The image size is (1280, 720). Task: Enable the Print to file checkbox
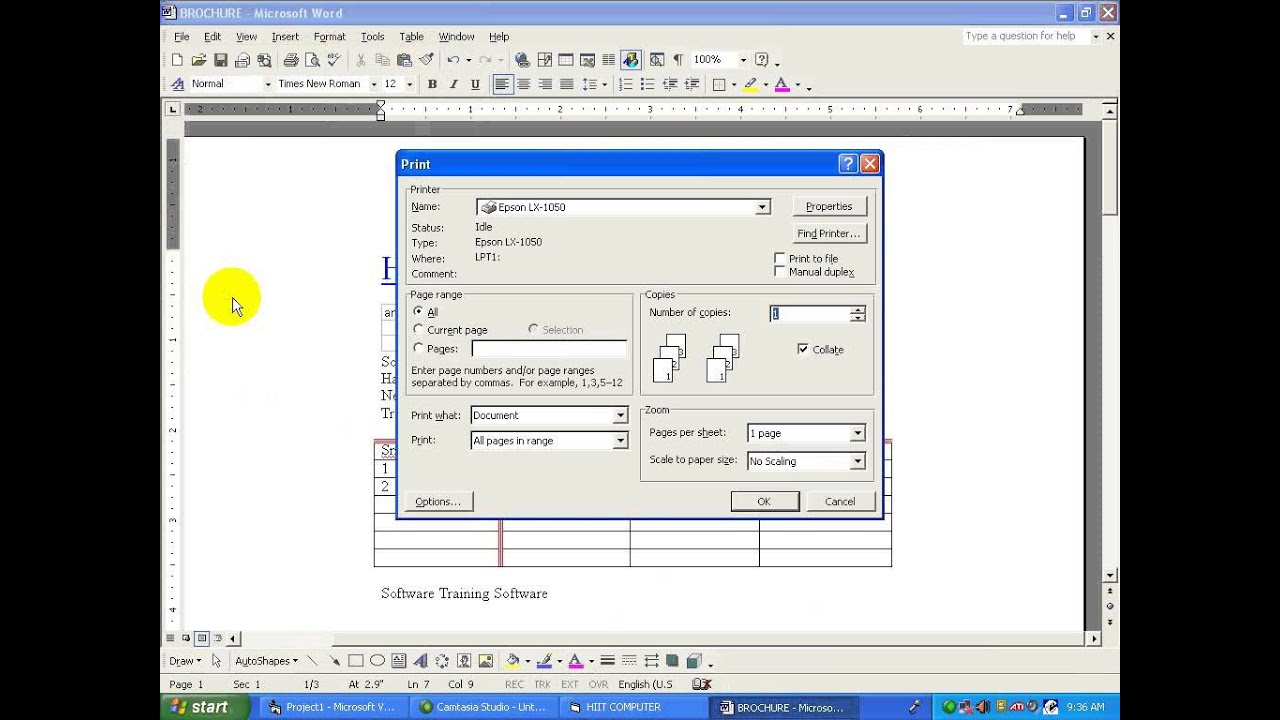(780, 258)
